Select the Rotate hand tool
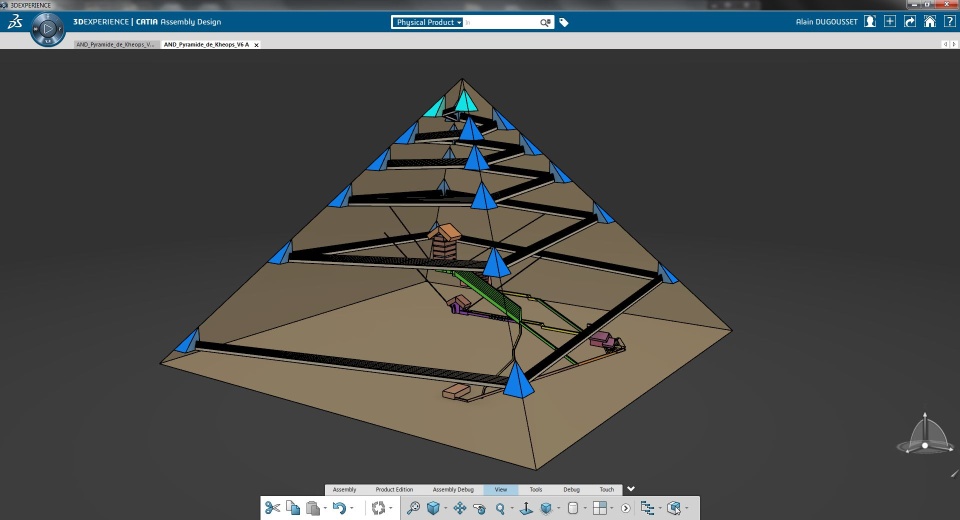 [480, 508]
